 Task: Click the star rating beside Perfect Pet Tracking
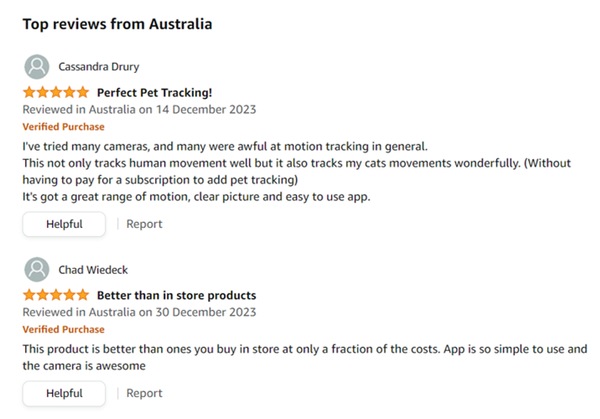pyautogui.click(x=56, y=92)
